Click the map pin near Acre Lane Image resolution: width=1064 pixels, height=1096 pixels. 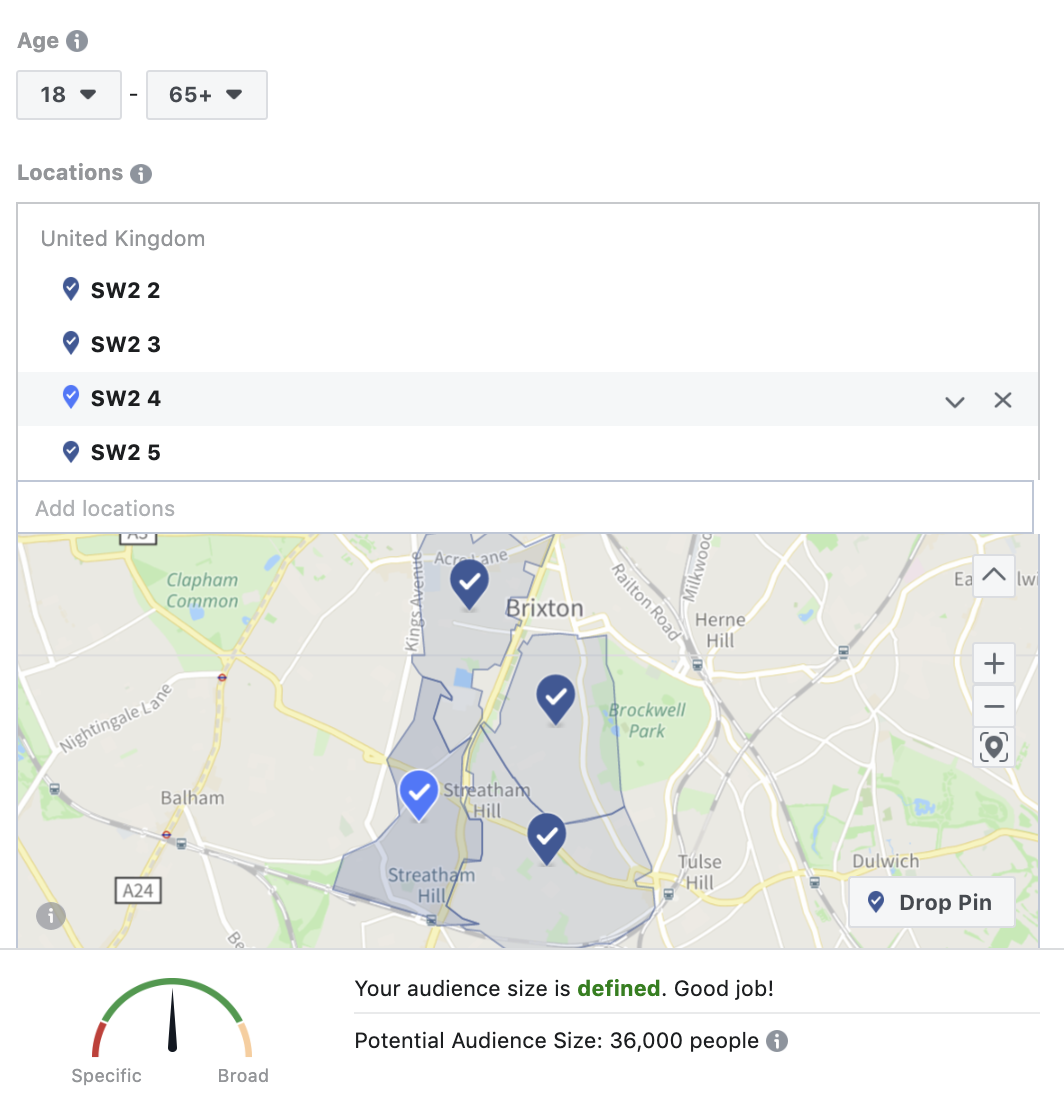(469, 584)
